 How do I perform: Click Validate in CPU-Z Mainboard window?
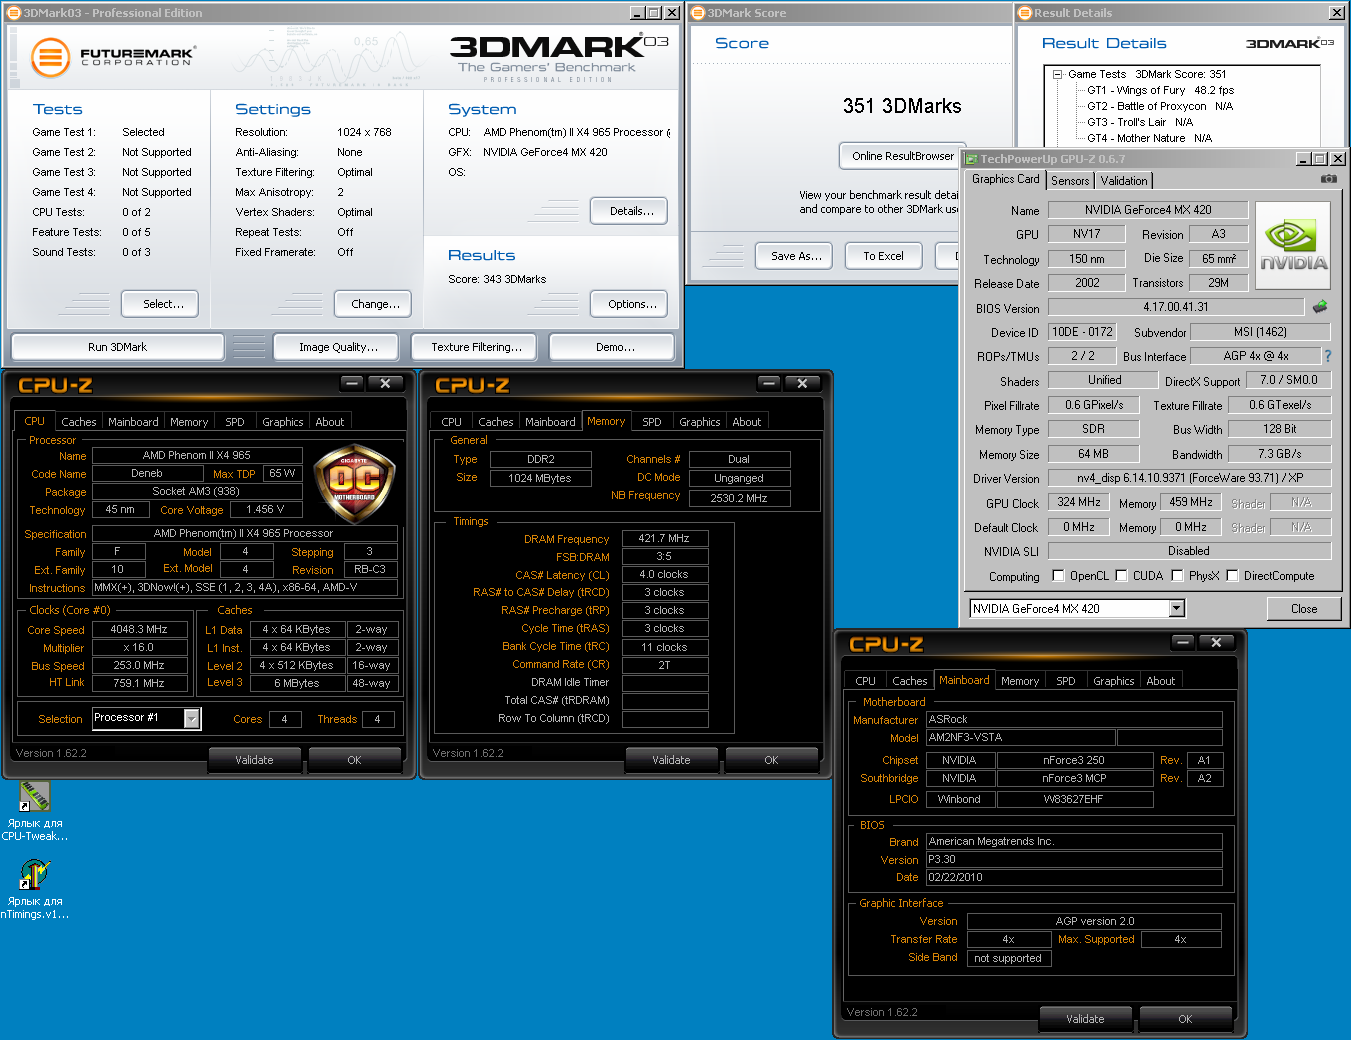click(1085, 1019)
